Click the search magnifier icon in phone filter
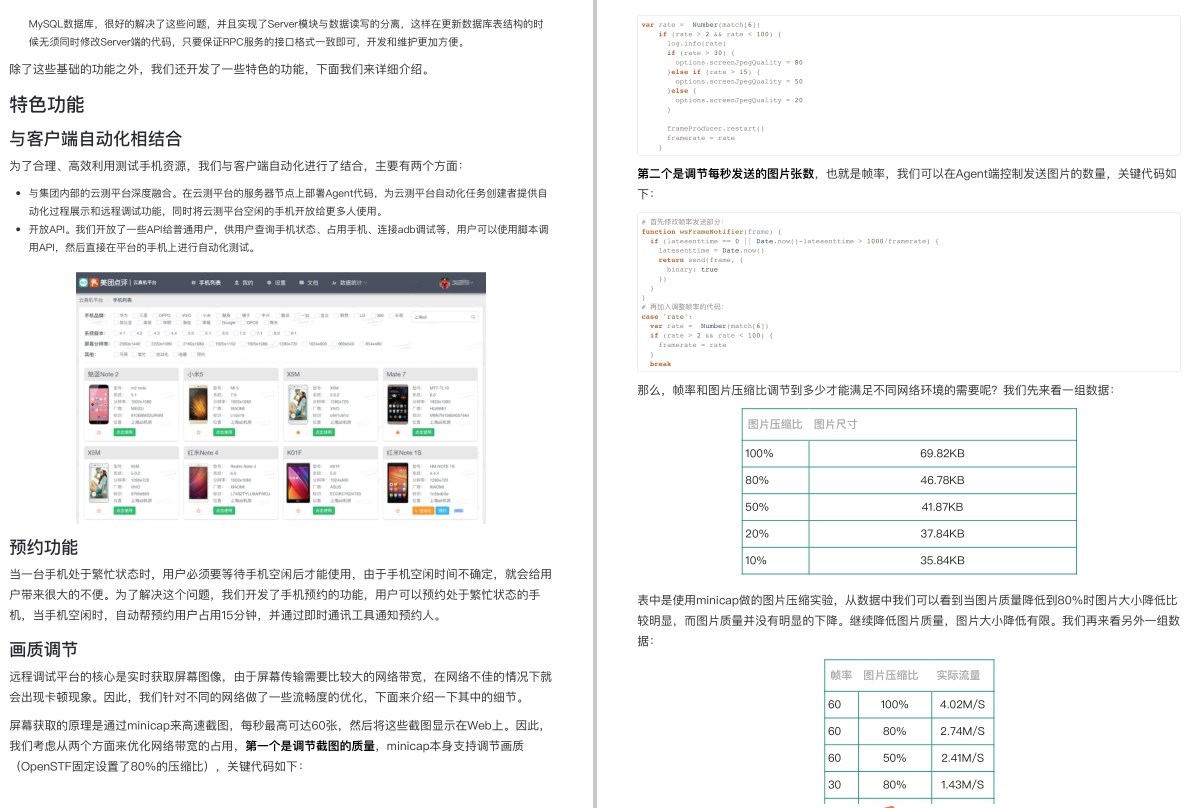The height and width of the screenshot is (808, 1199). (x=473, y=316)
